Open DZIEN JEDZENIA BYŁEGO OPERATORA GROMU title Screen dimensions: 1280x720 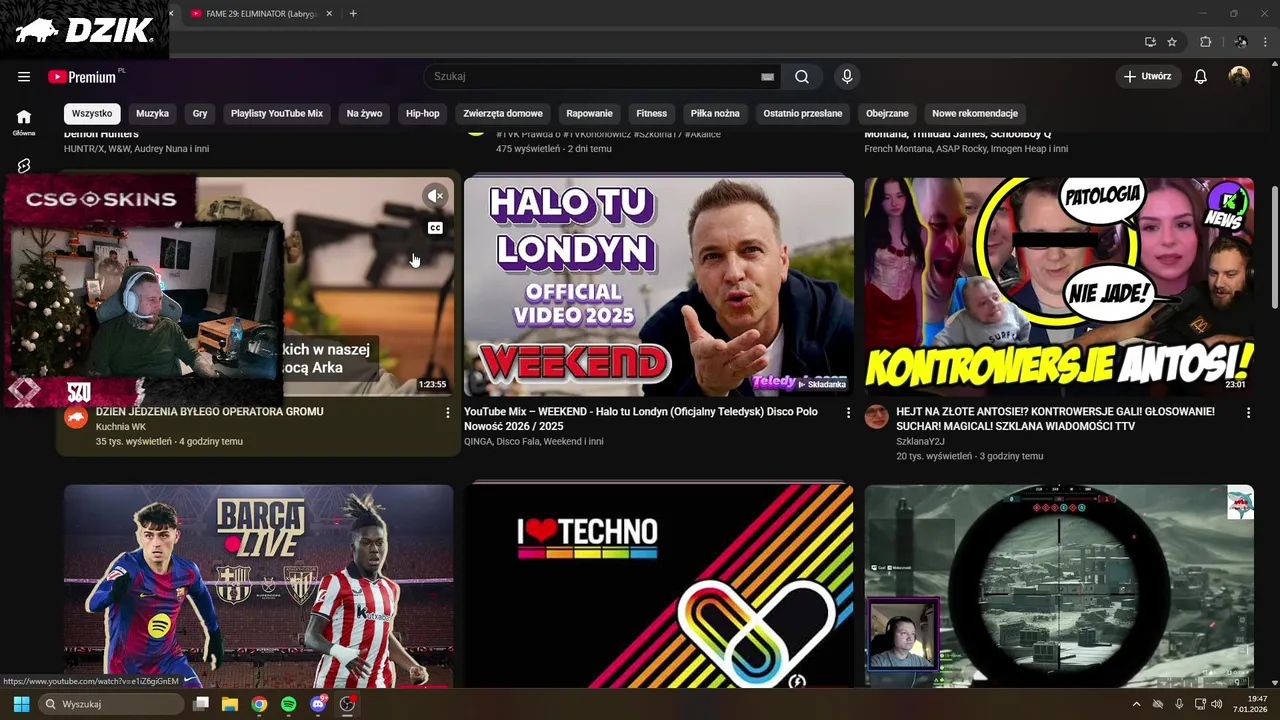(x=210, y=412)
